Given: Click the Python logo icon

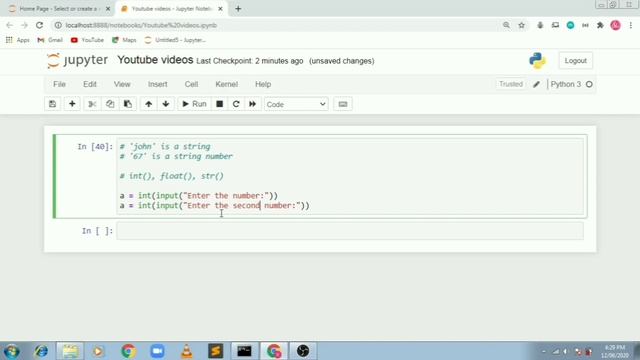Looking at the screenshot, I should [538, 60].
